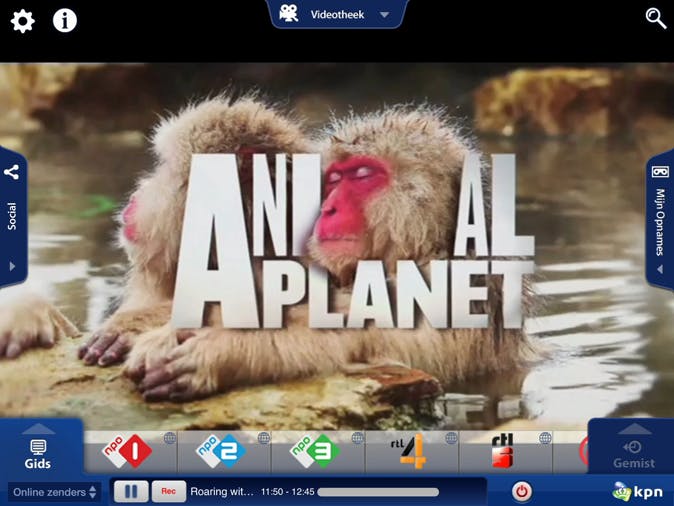The height and width of the screenshot is (506, 674).
Task: Open the Social side panel
Action: point(13,218)
